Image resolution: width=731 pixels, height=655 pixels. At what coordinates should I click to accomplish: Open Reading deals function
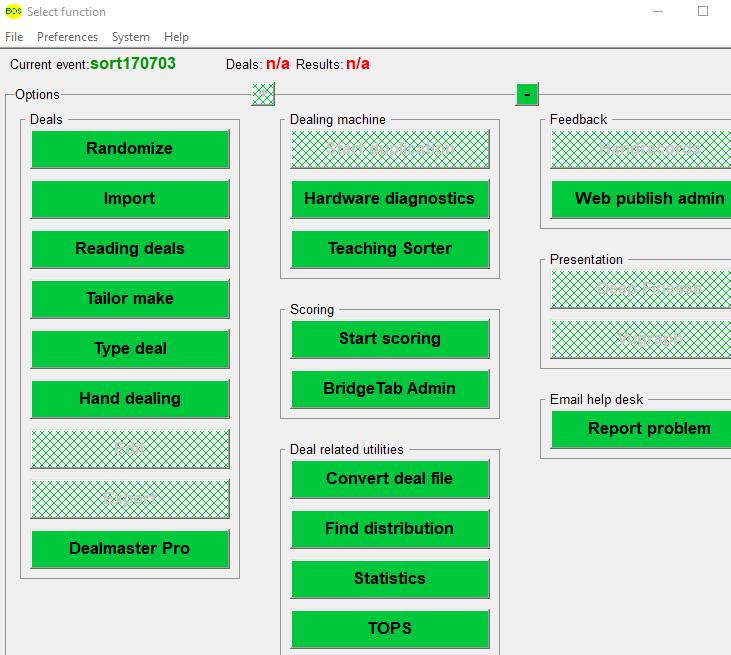point(130,249)
